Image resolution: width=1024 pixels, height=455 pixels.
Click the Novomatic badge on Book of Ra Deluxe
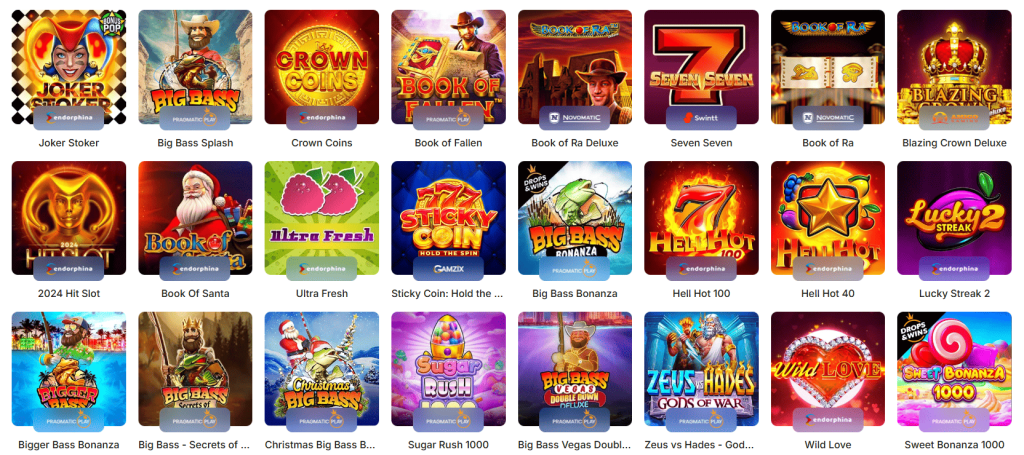[575, 118]
